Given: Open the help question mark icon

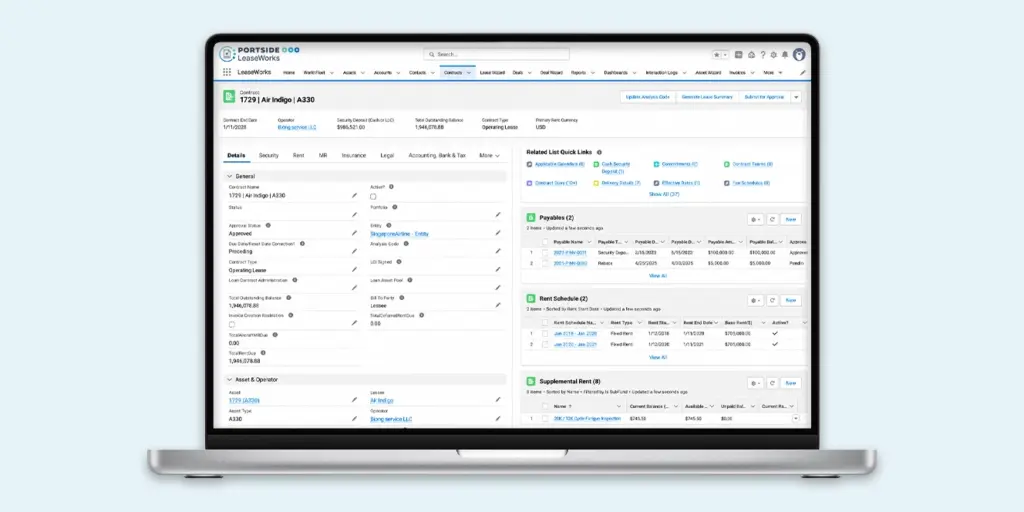Looking at the screenshot, I should point(762,55).
